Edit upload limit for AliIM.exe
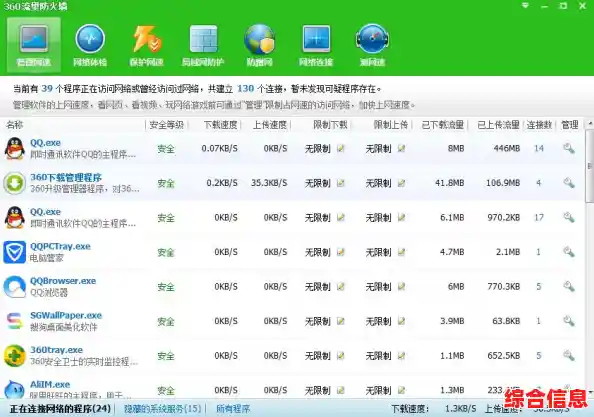The image size is (594, 417). tap(402, 390)
